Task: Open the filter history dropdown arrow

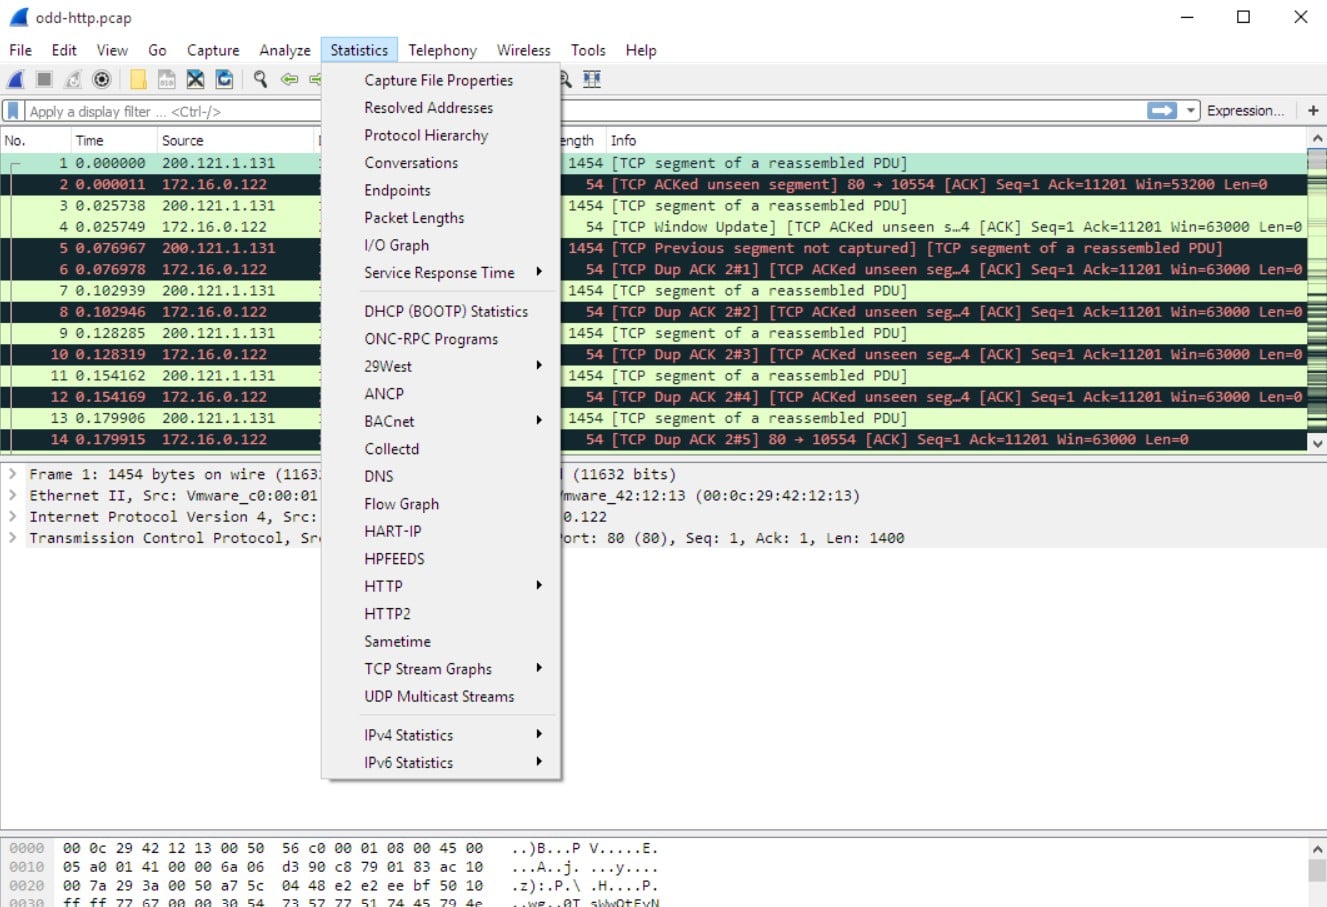Action: [1190, 110]
